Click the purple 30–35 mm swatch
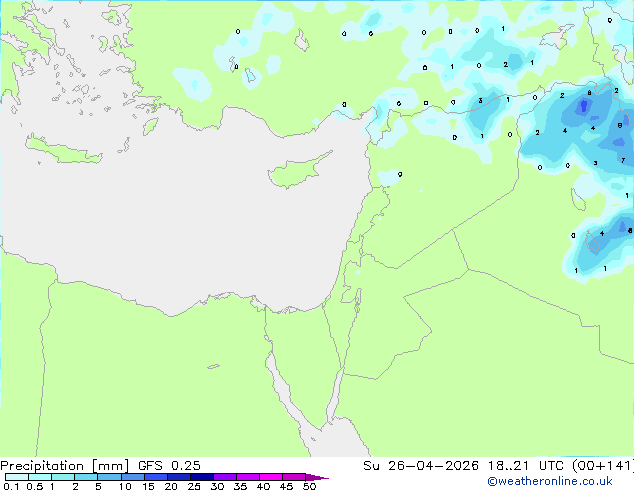The height and width of the screenshot is (490, 634). [224, 477]
